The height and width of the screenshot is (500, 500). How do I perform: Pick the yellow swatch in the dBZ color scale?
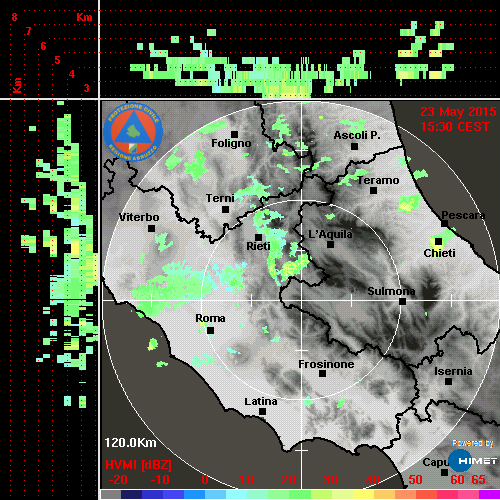coord(364,494)
